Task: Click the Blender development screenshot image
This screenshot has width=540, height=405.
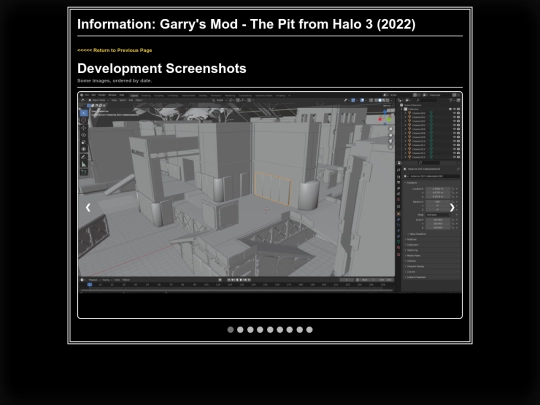Action: point(270,192)
